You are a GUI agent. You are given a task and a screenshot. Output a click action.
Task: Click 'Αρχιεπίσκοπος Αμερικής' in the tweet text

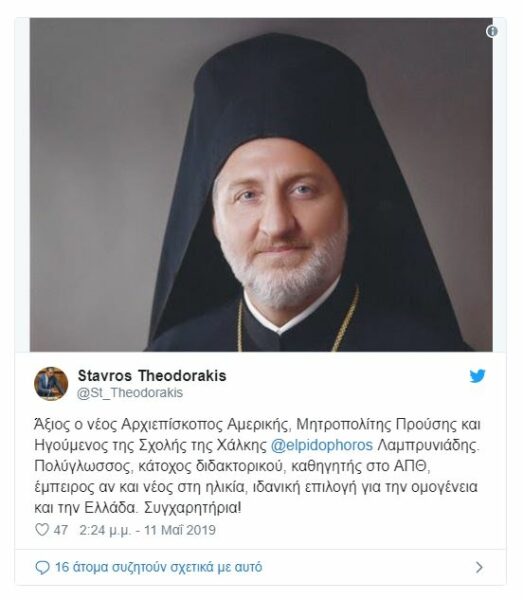click(x=205, y=424)
